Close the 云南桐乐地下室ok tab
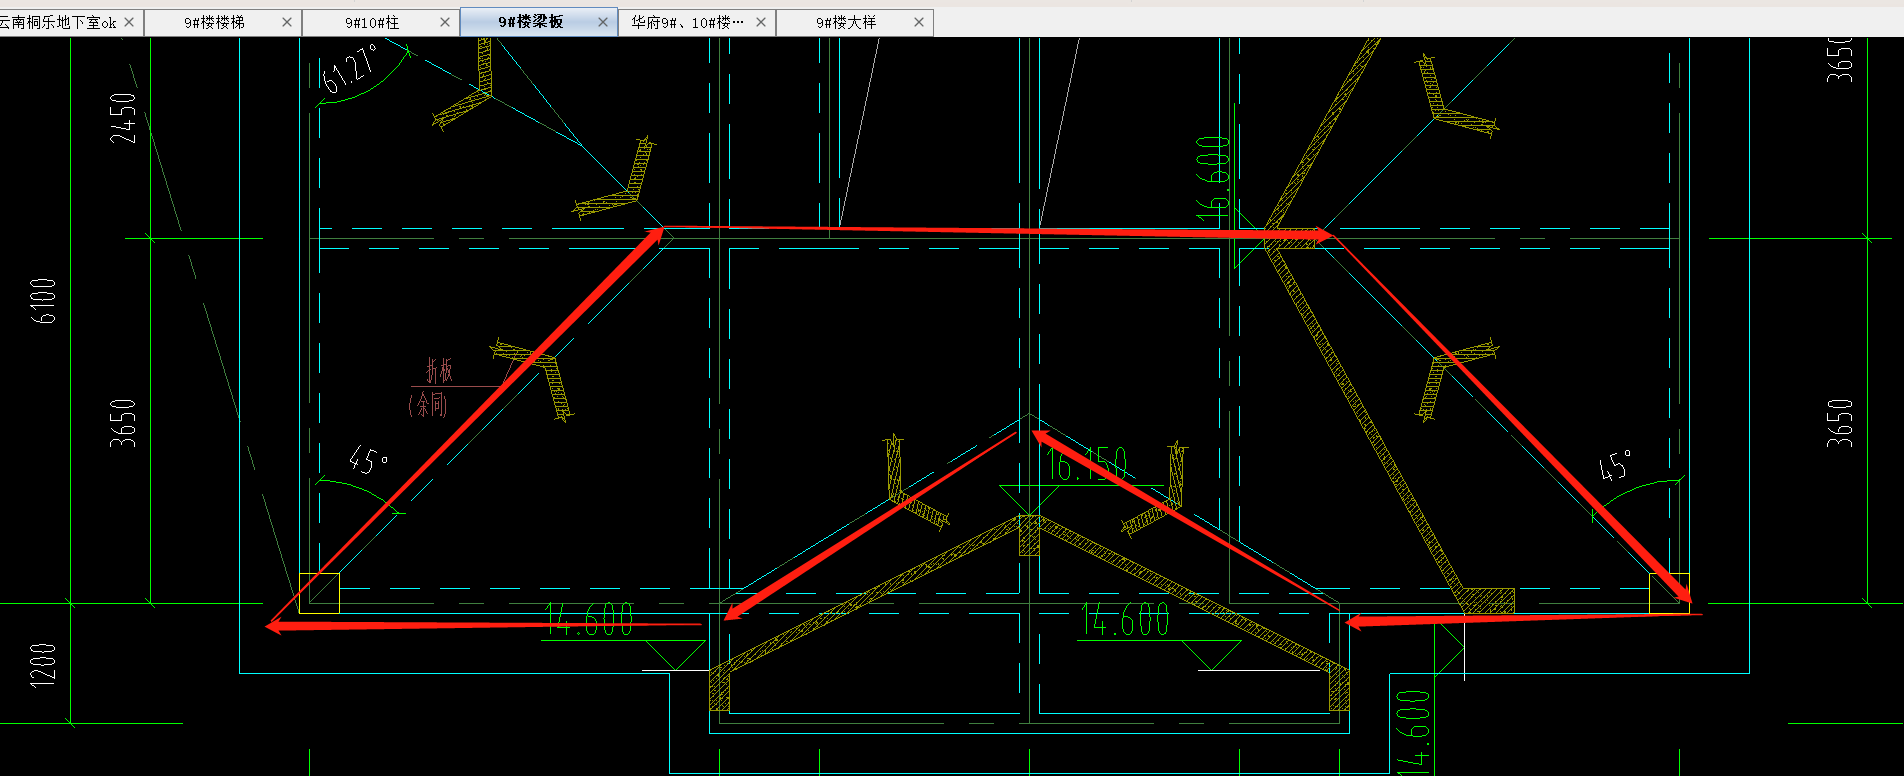1904x776 pixels. 129,22
